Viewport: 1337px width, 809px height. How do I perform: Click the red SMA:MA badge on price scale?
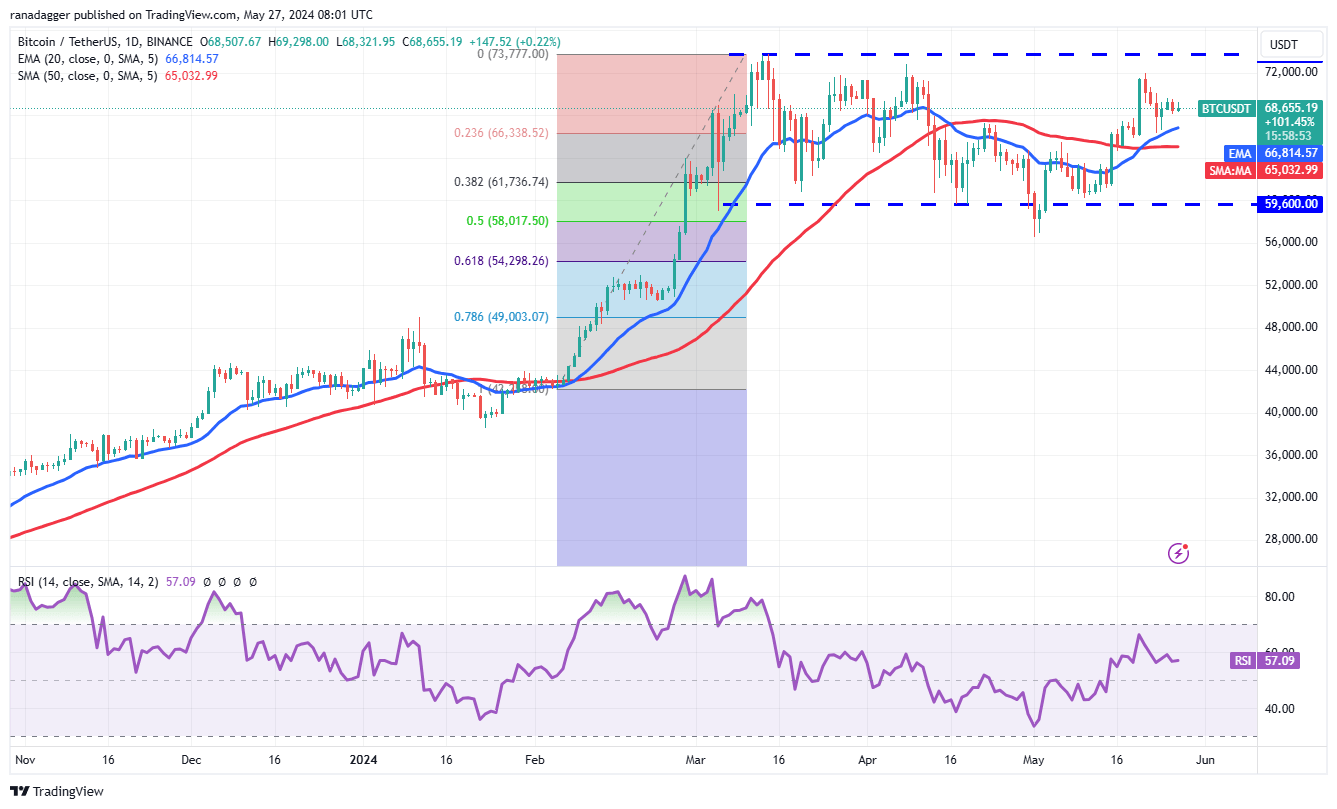pos(1231,170)
